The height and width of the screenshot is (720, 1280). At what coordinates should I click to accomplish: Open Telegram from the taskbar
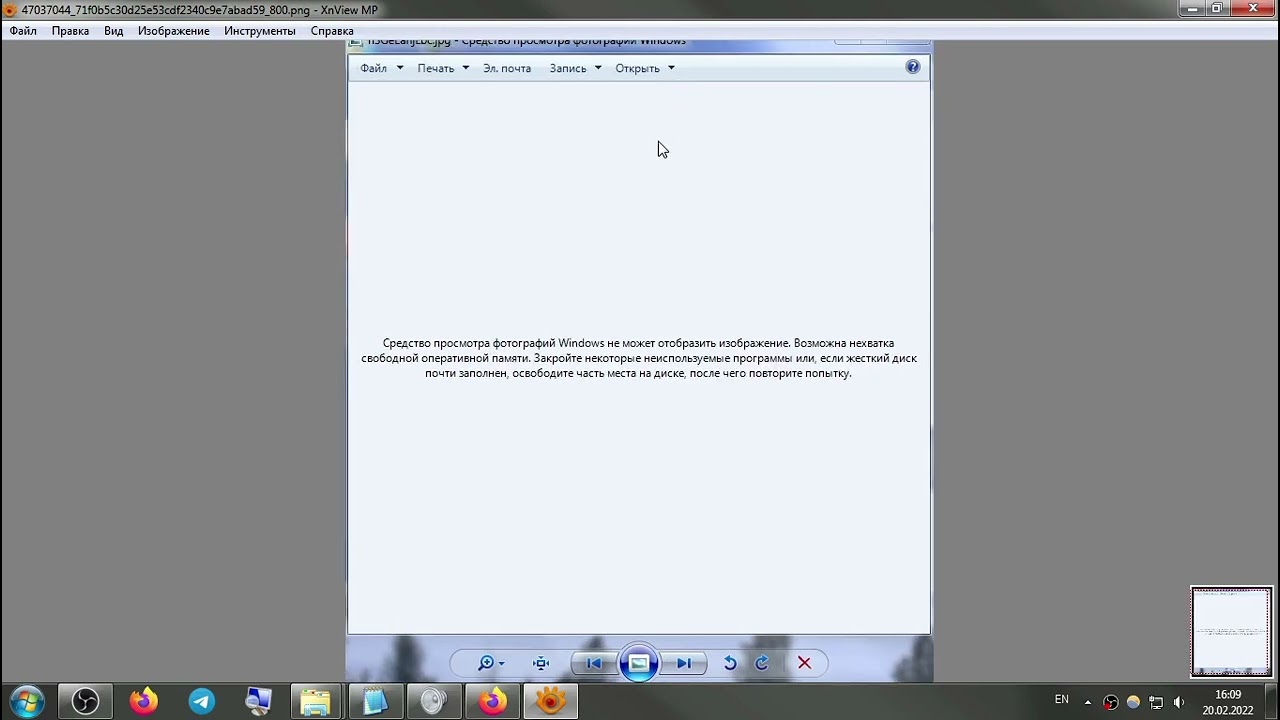click(x=201, y=701)
